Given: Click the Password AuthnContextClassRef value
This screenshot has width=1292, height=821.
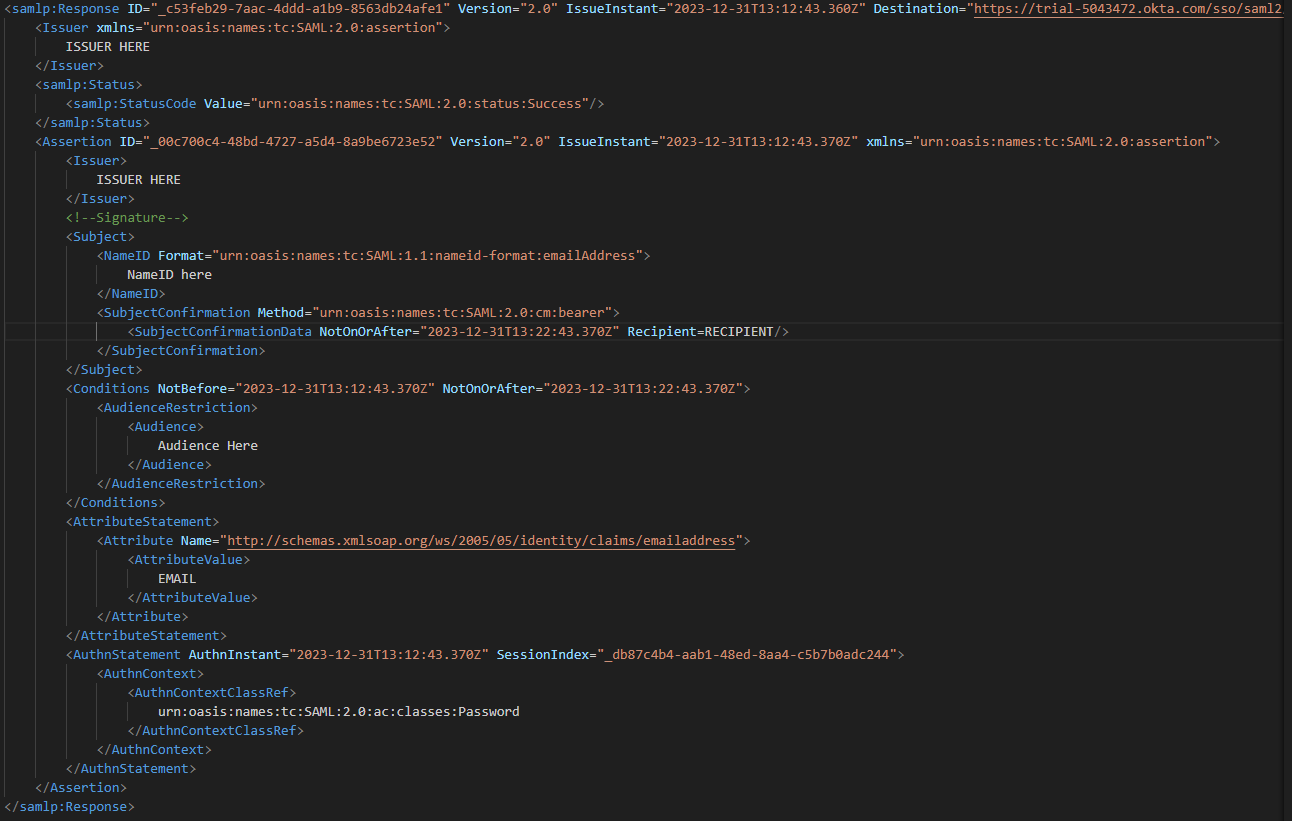Looking at the screenshot, I should pyautogui.click(x=338, y=711).
